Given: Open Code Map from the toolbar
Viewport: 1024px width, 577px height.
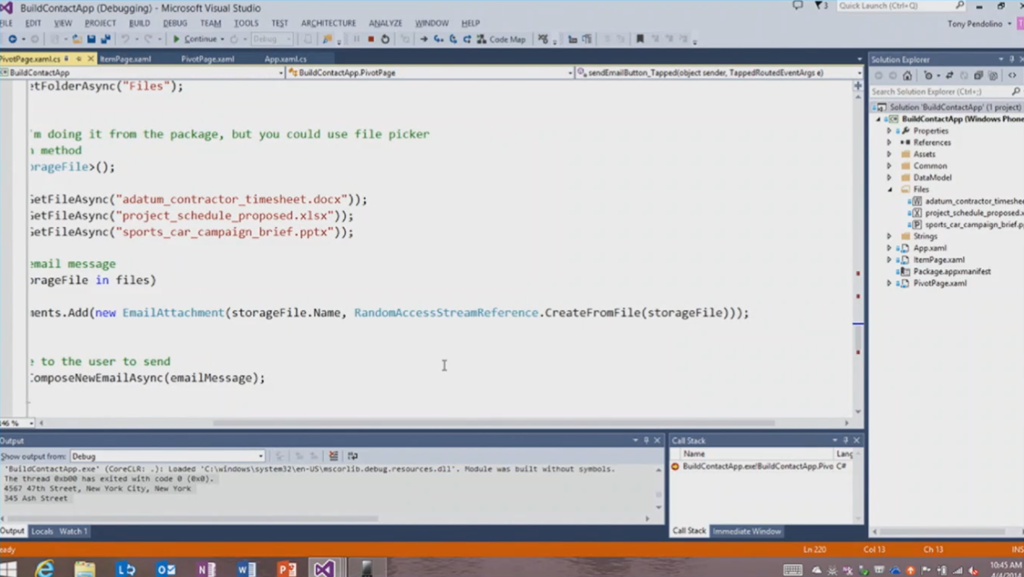Looking at the screenshot, I should [501, 39].
